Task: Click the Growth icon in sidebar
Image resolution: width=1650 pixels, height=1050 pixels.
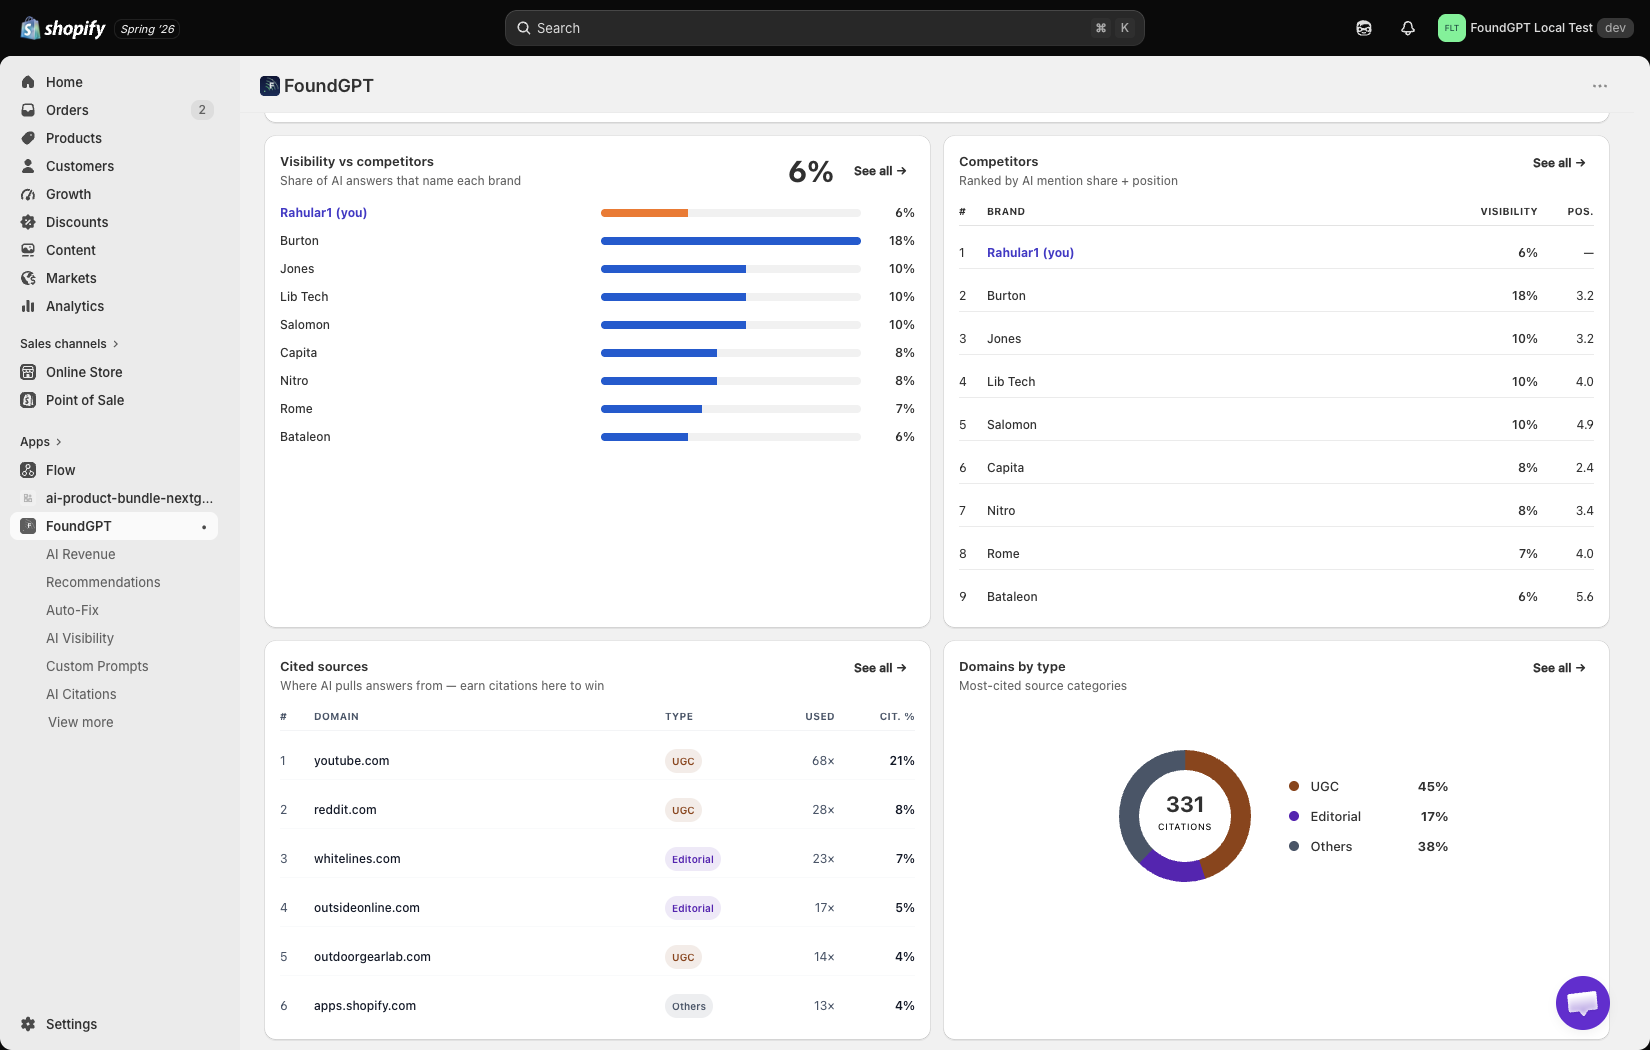Action: (28, 194)
